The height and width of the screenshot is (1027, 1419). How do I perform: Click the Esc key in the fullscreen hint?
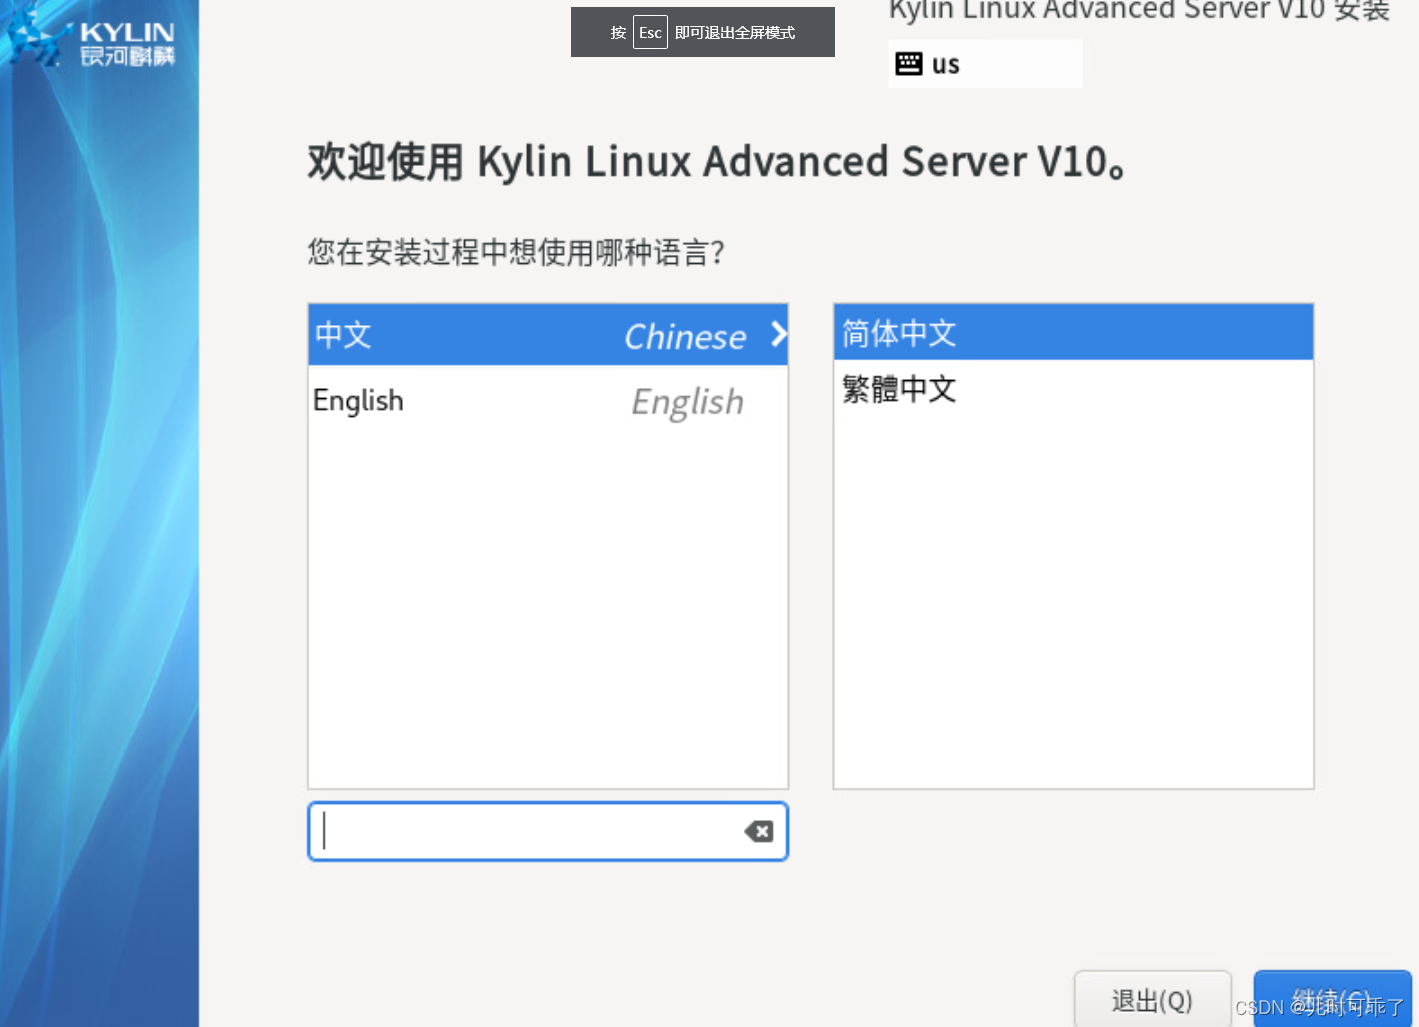pyautogui.click(x=650, y=32)
